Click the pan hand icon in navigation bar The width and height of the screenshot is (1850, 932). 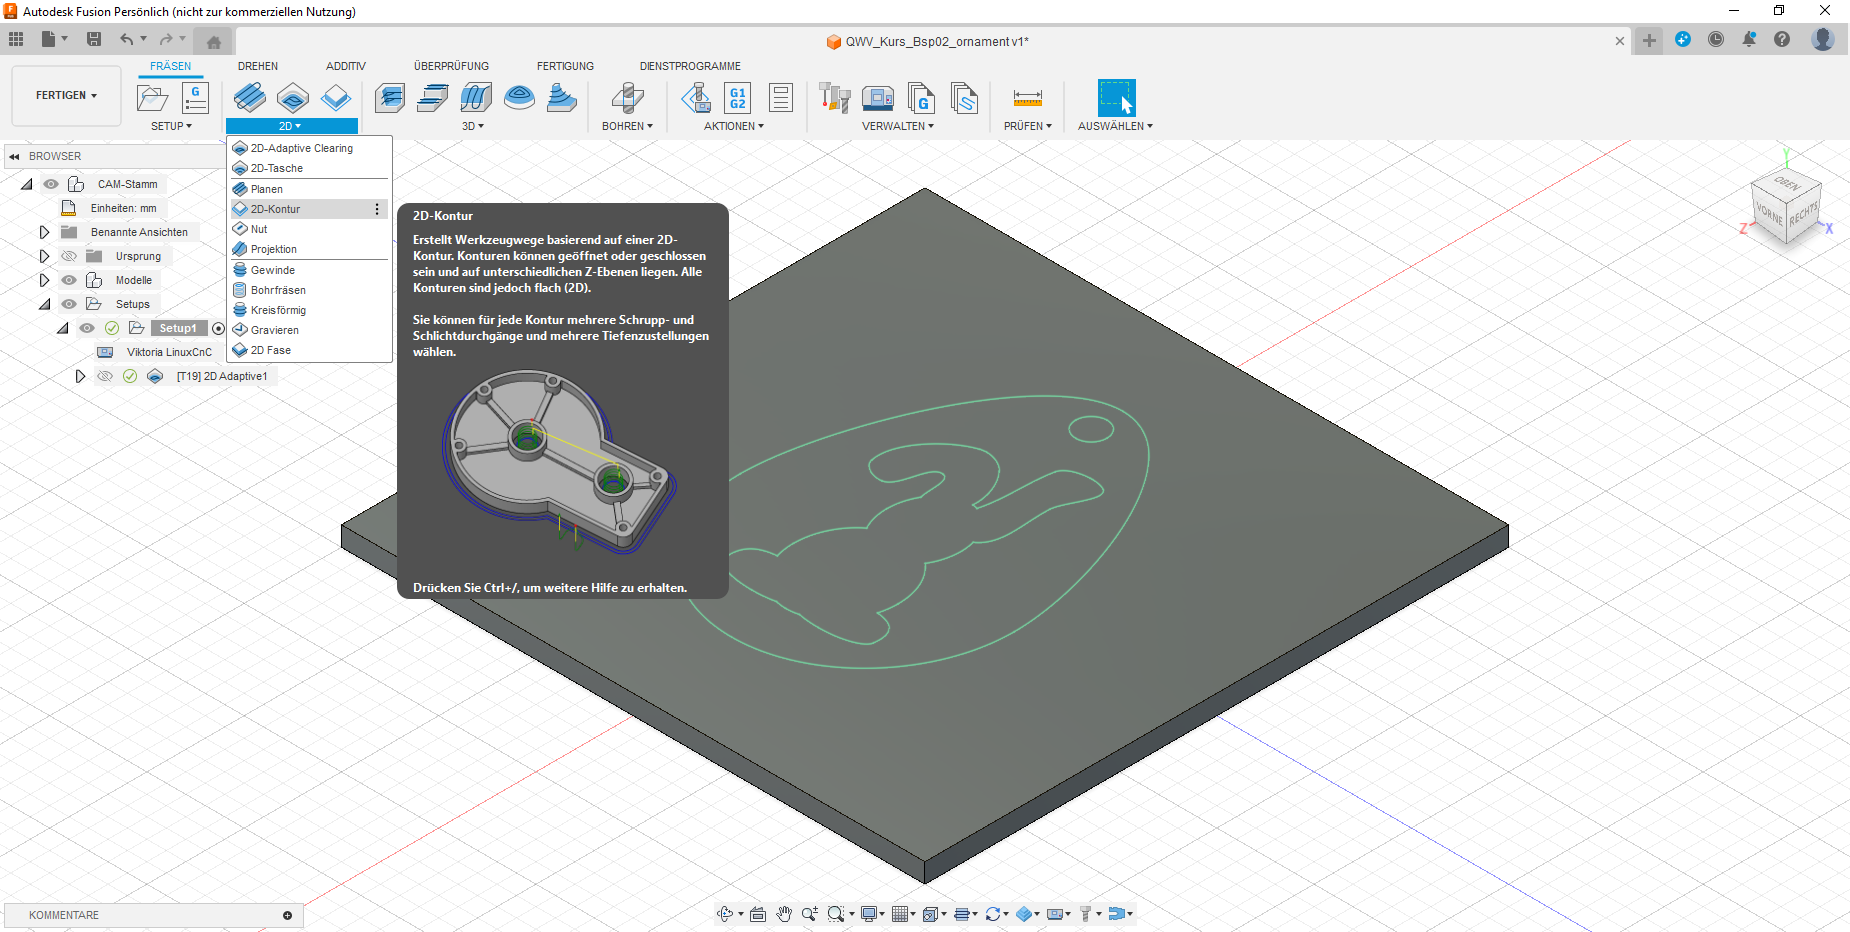(784, 914)
